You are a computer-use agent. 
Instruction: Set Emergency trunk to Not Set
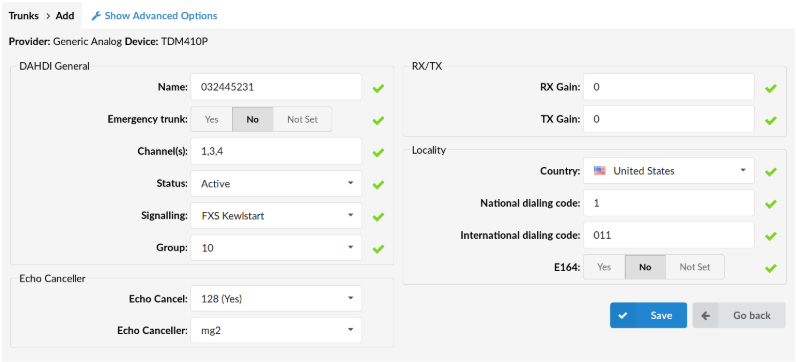point(303,119)
